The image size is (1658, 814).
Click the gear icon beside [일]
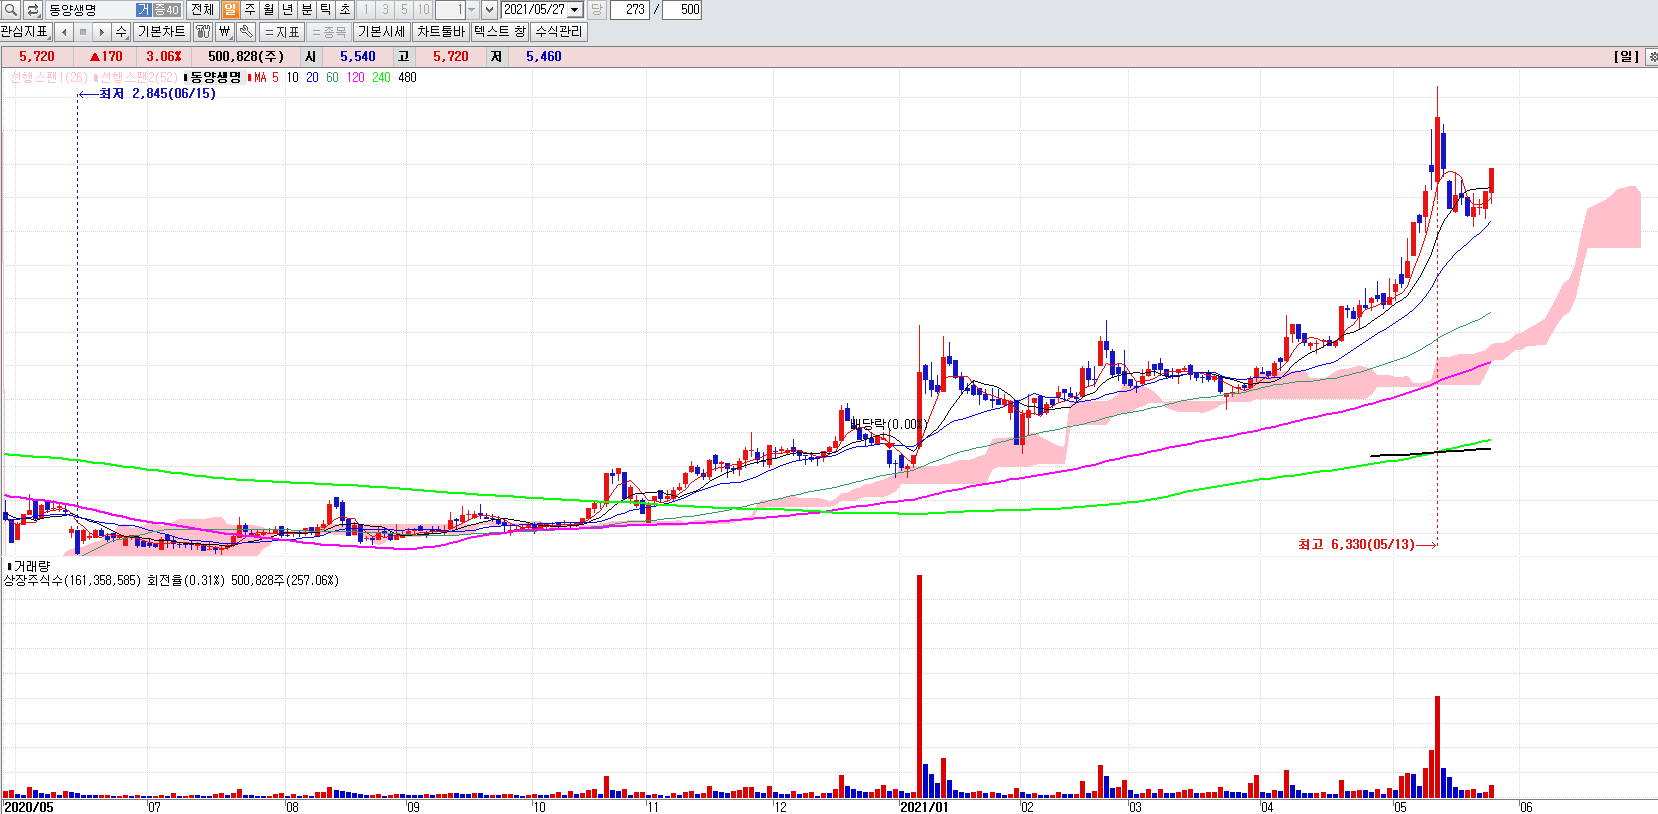tap(1652, 57)
